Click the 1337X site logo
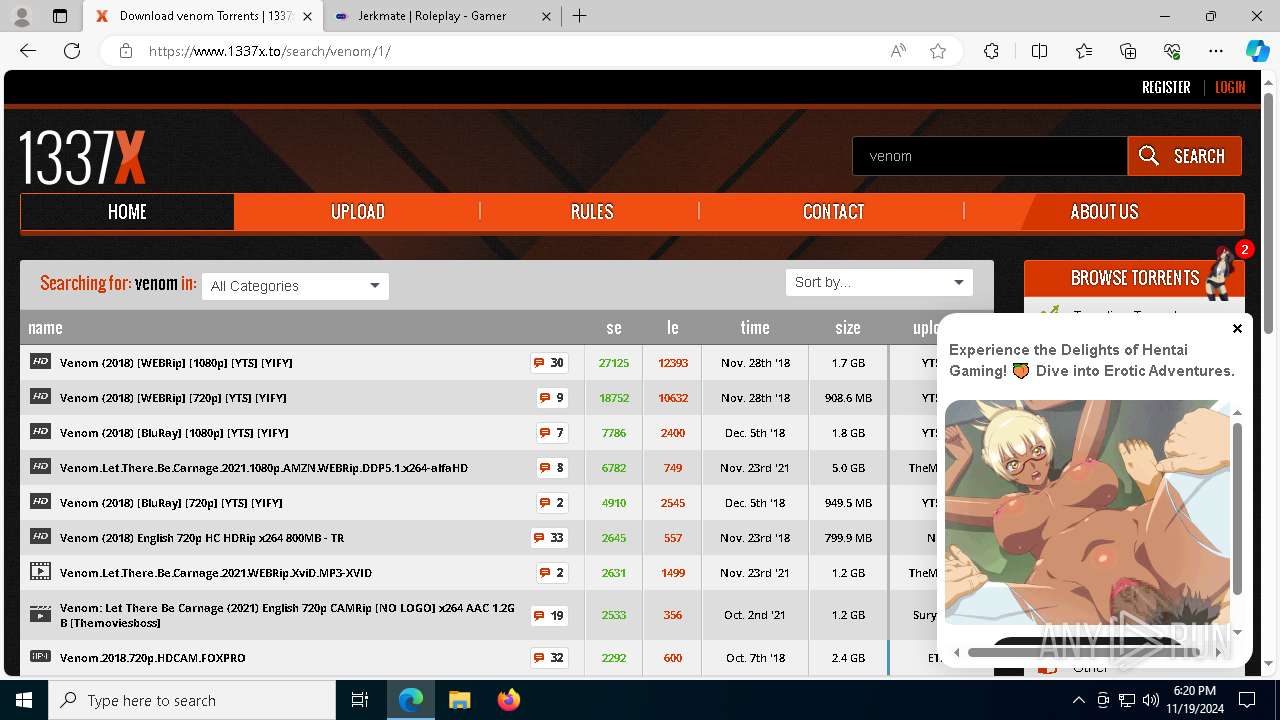The image size is (1280, 720). (83, 157)
